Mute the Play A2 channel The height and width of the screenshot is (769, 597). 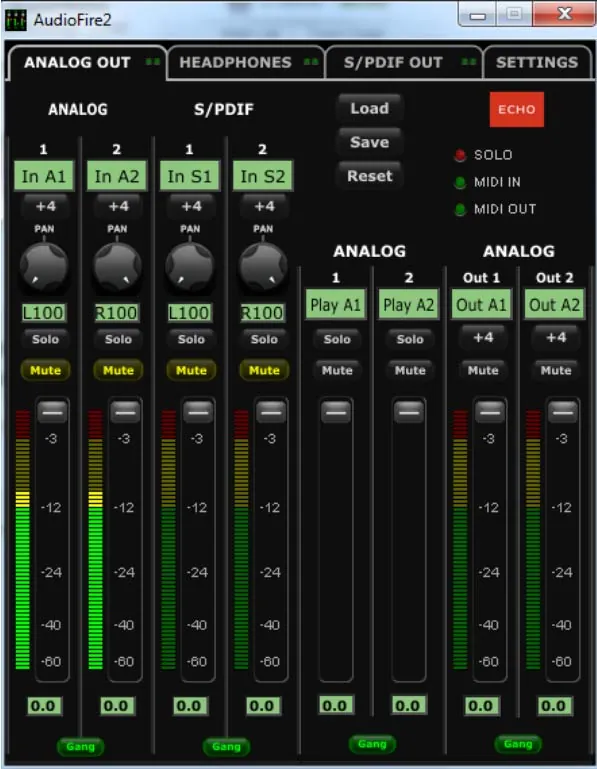410,370
